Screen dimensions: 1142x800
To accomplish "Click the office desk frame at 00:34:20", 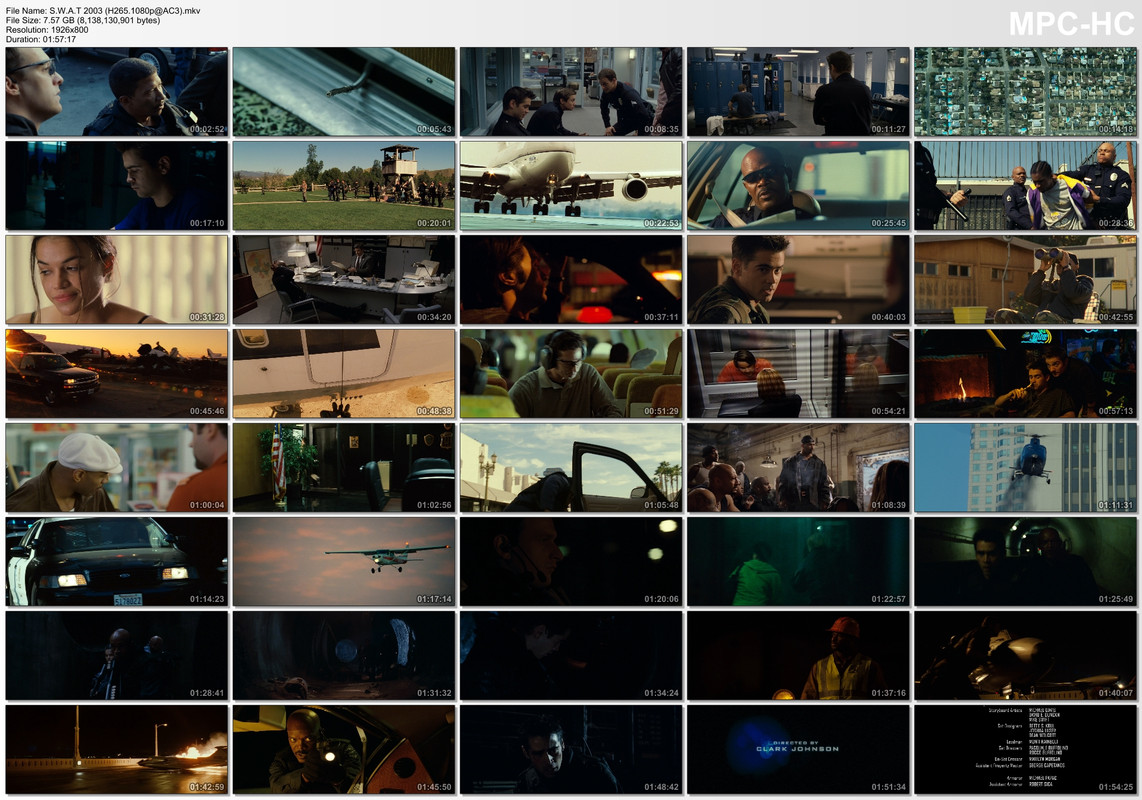I will coord(344,280).
